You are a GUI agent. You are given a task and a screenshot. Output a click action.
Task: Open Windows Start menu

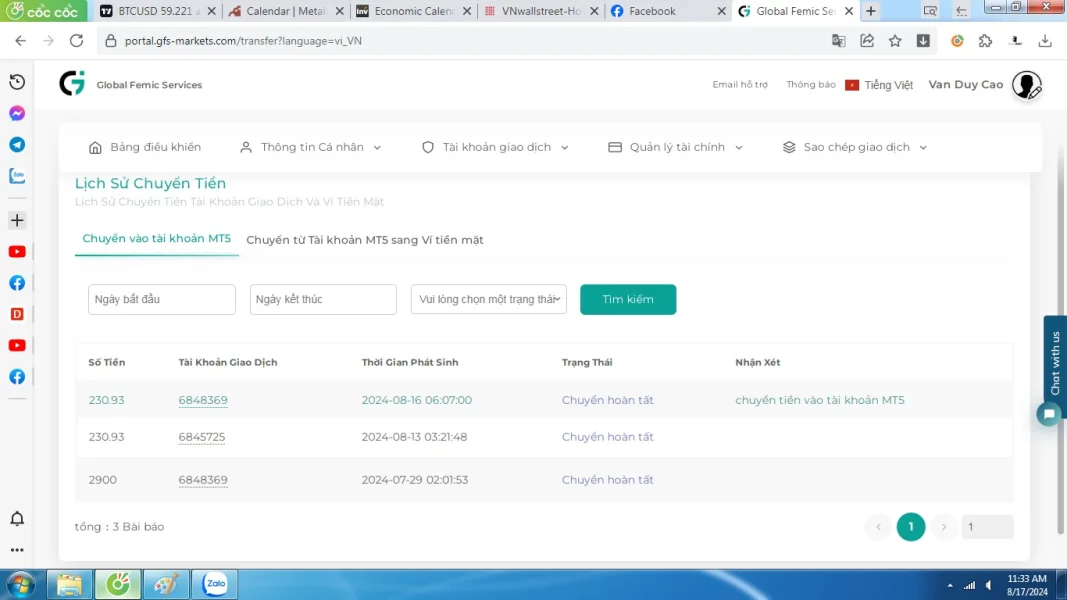[20, 584]
